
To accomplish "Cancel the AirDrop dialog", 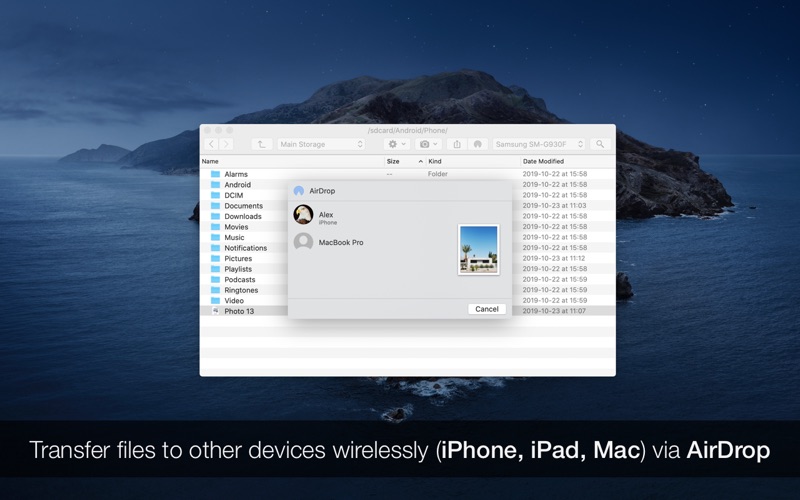I will click(x=487, y=309).
